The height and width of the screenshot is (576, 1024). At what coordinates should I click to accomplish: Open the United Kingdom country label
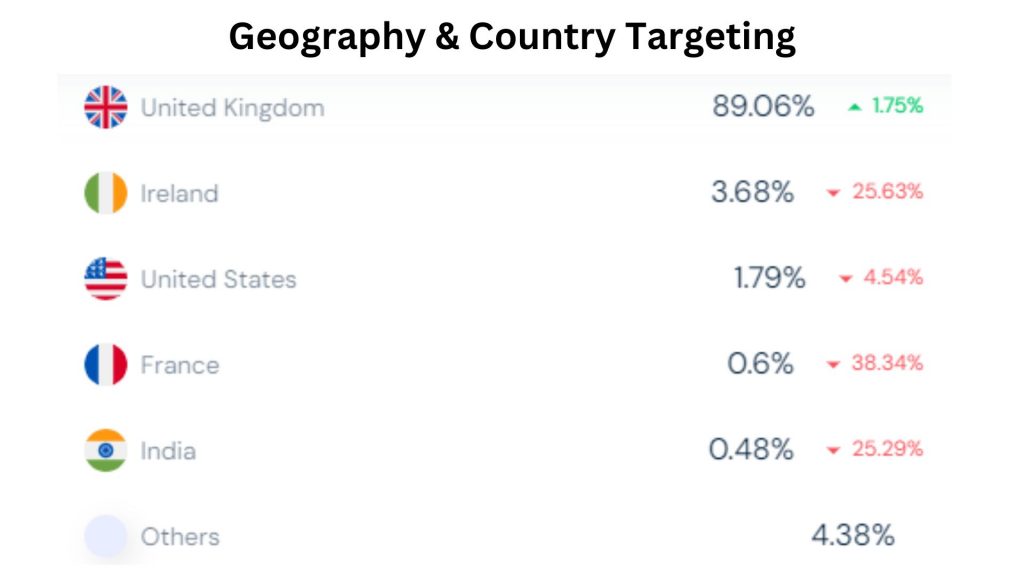coord(232,108)
